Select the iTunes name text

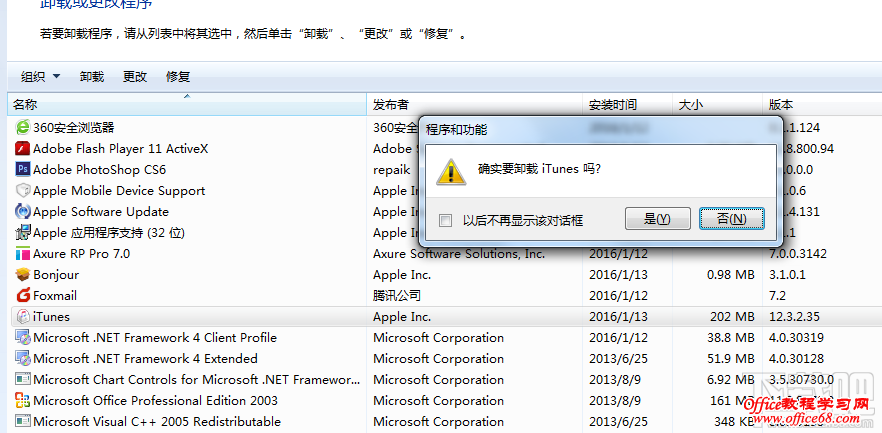pos(51,317)
